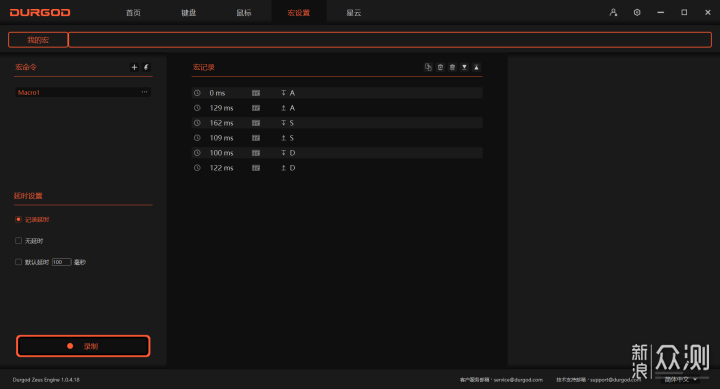
Task: Click keyboard icon on the 0 ms row
Action: 256,93
